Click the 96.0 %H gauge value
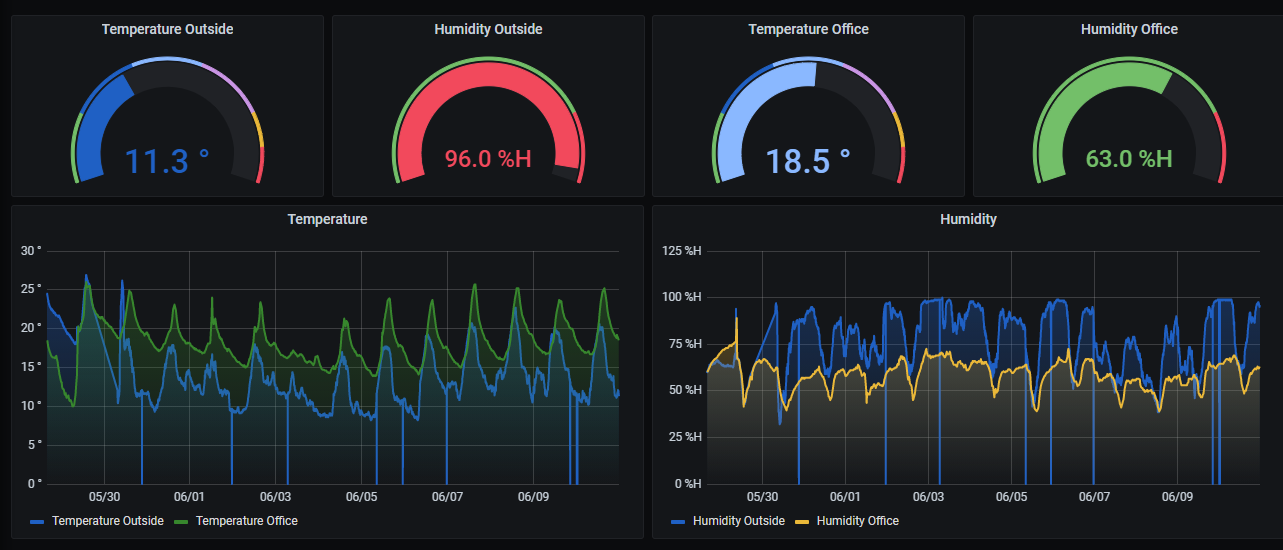Screen dimensions: 1283x550 pyautogui.click(x=488, y=158)
